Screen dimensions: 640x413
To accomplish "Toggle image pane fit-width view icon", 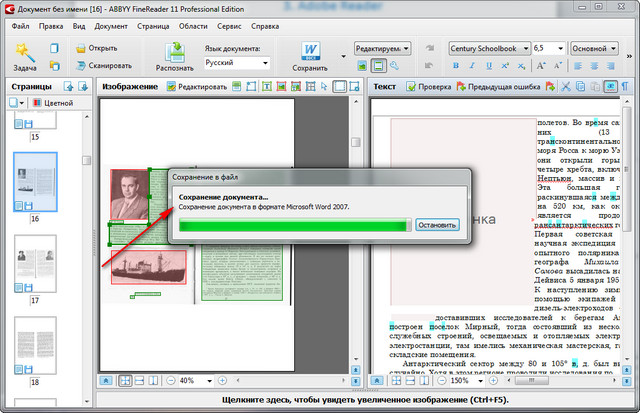I will [139, 381].
